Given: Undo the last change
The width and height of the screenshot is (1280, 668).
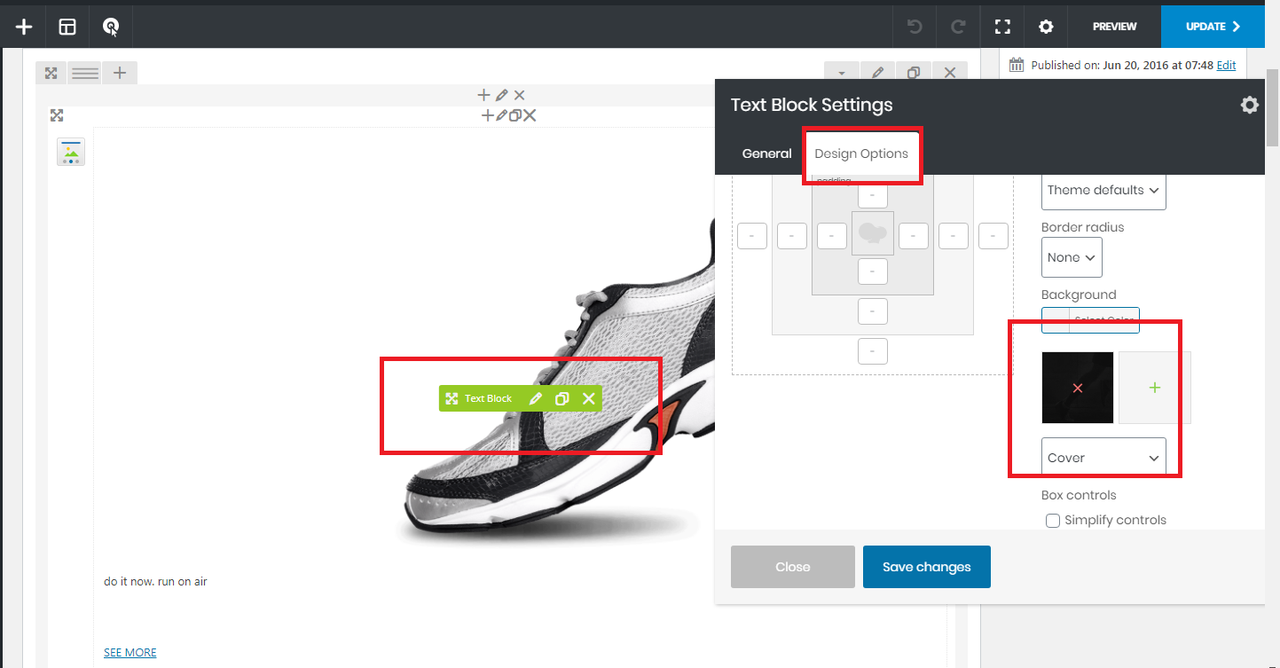Looking at the screenshot, I should 914,27.
